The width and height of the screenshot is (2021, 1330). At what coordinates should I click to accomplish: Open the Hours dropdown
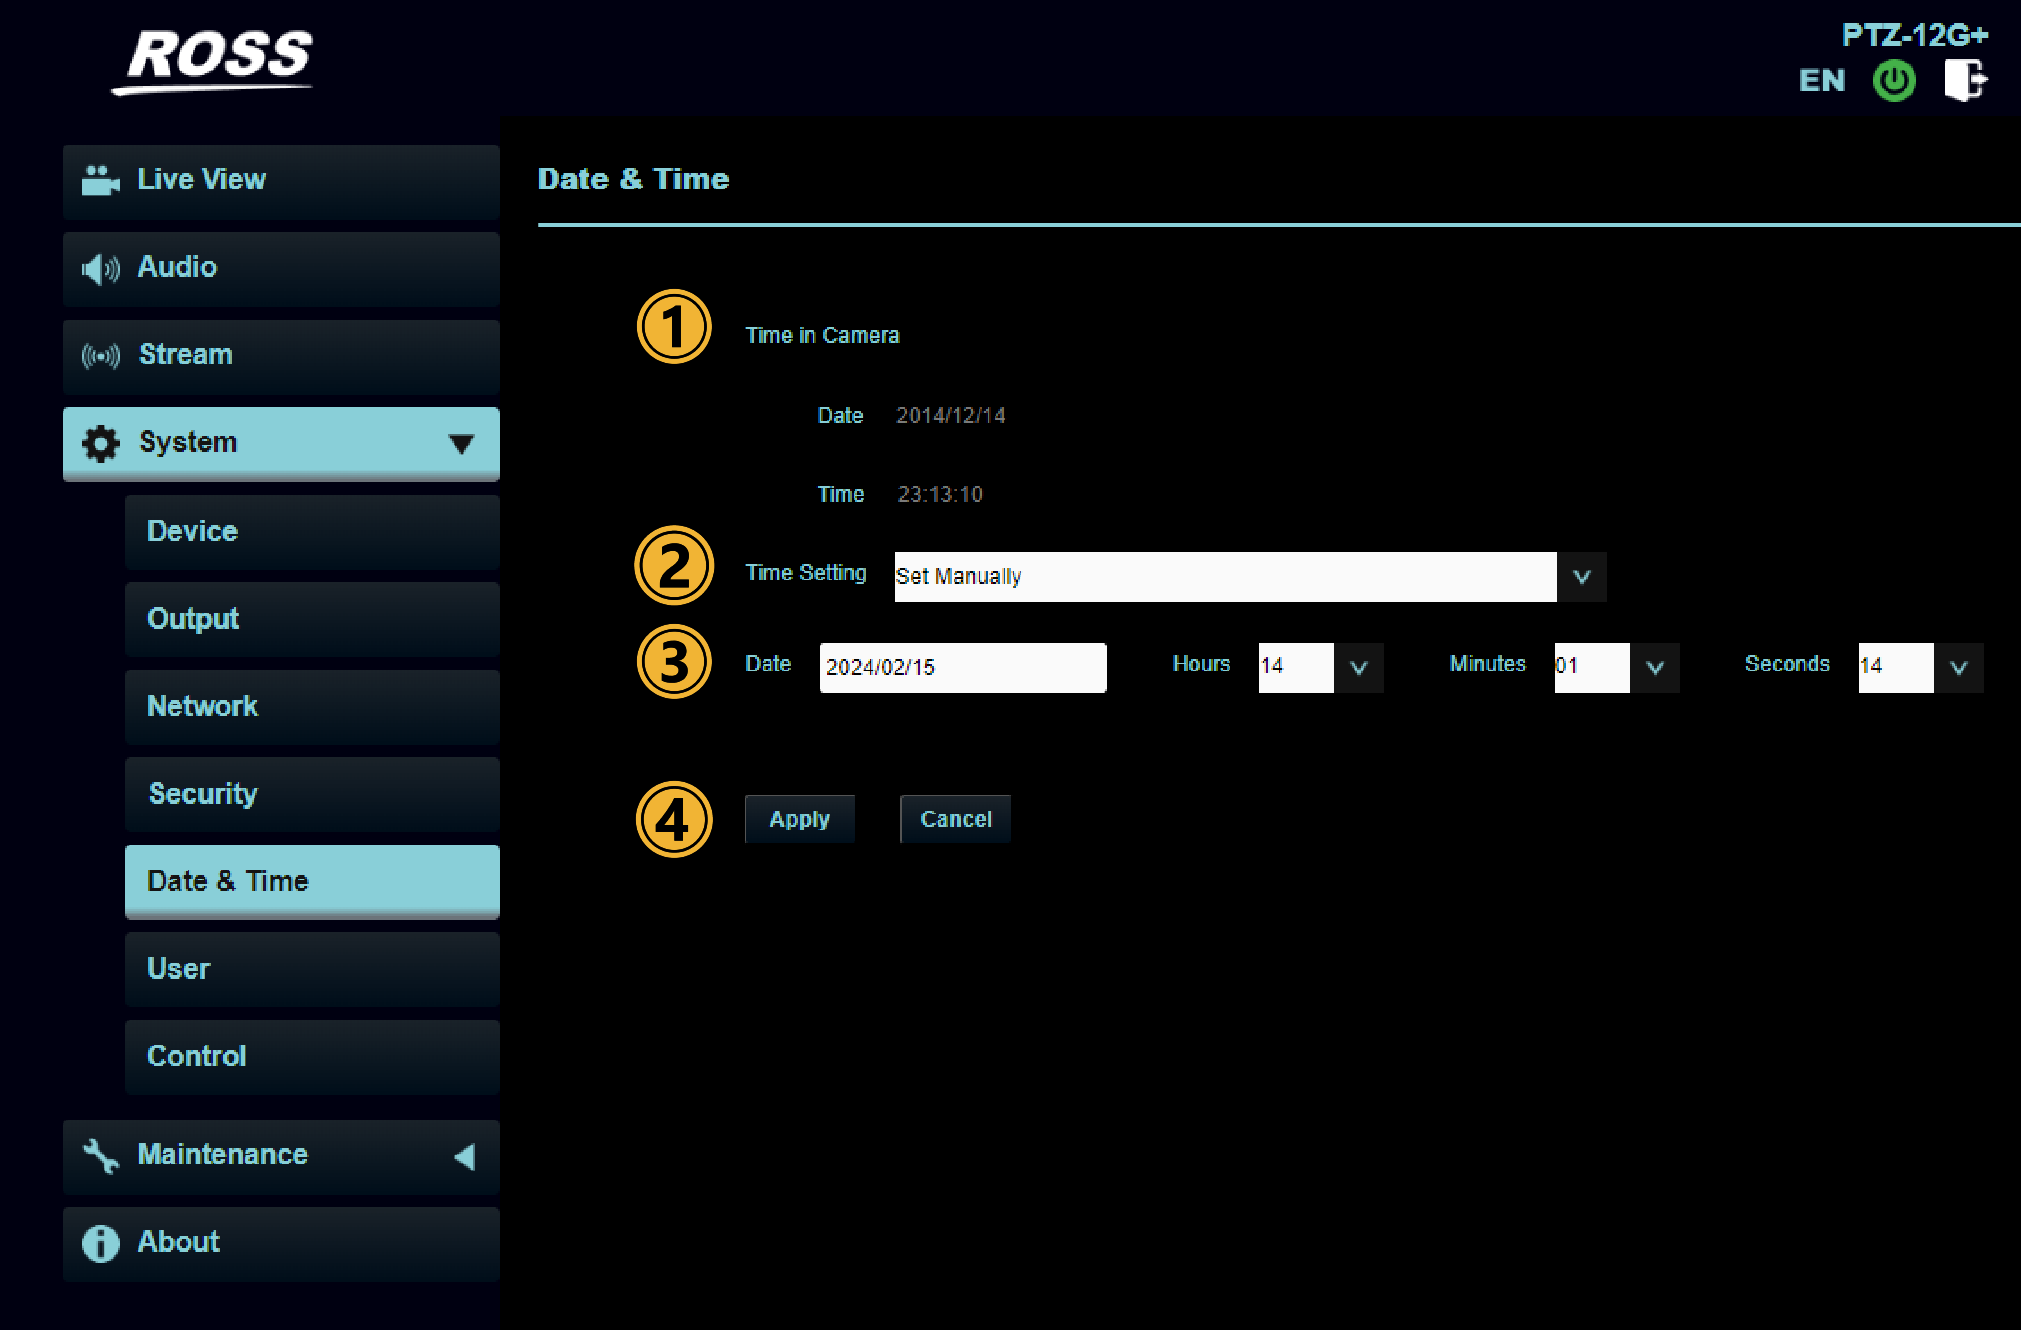click(1358, 667)
